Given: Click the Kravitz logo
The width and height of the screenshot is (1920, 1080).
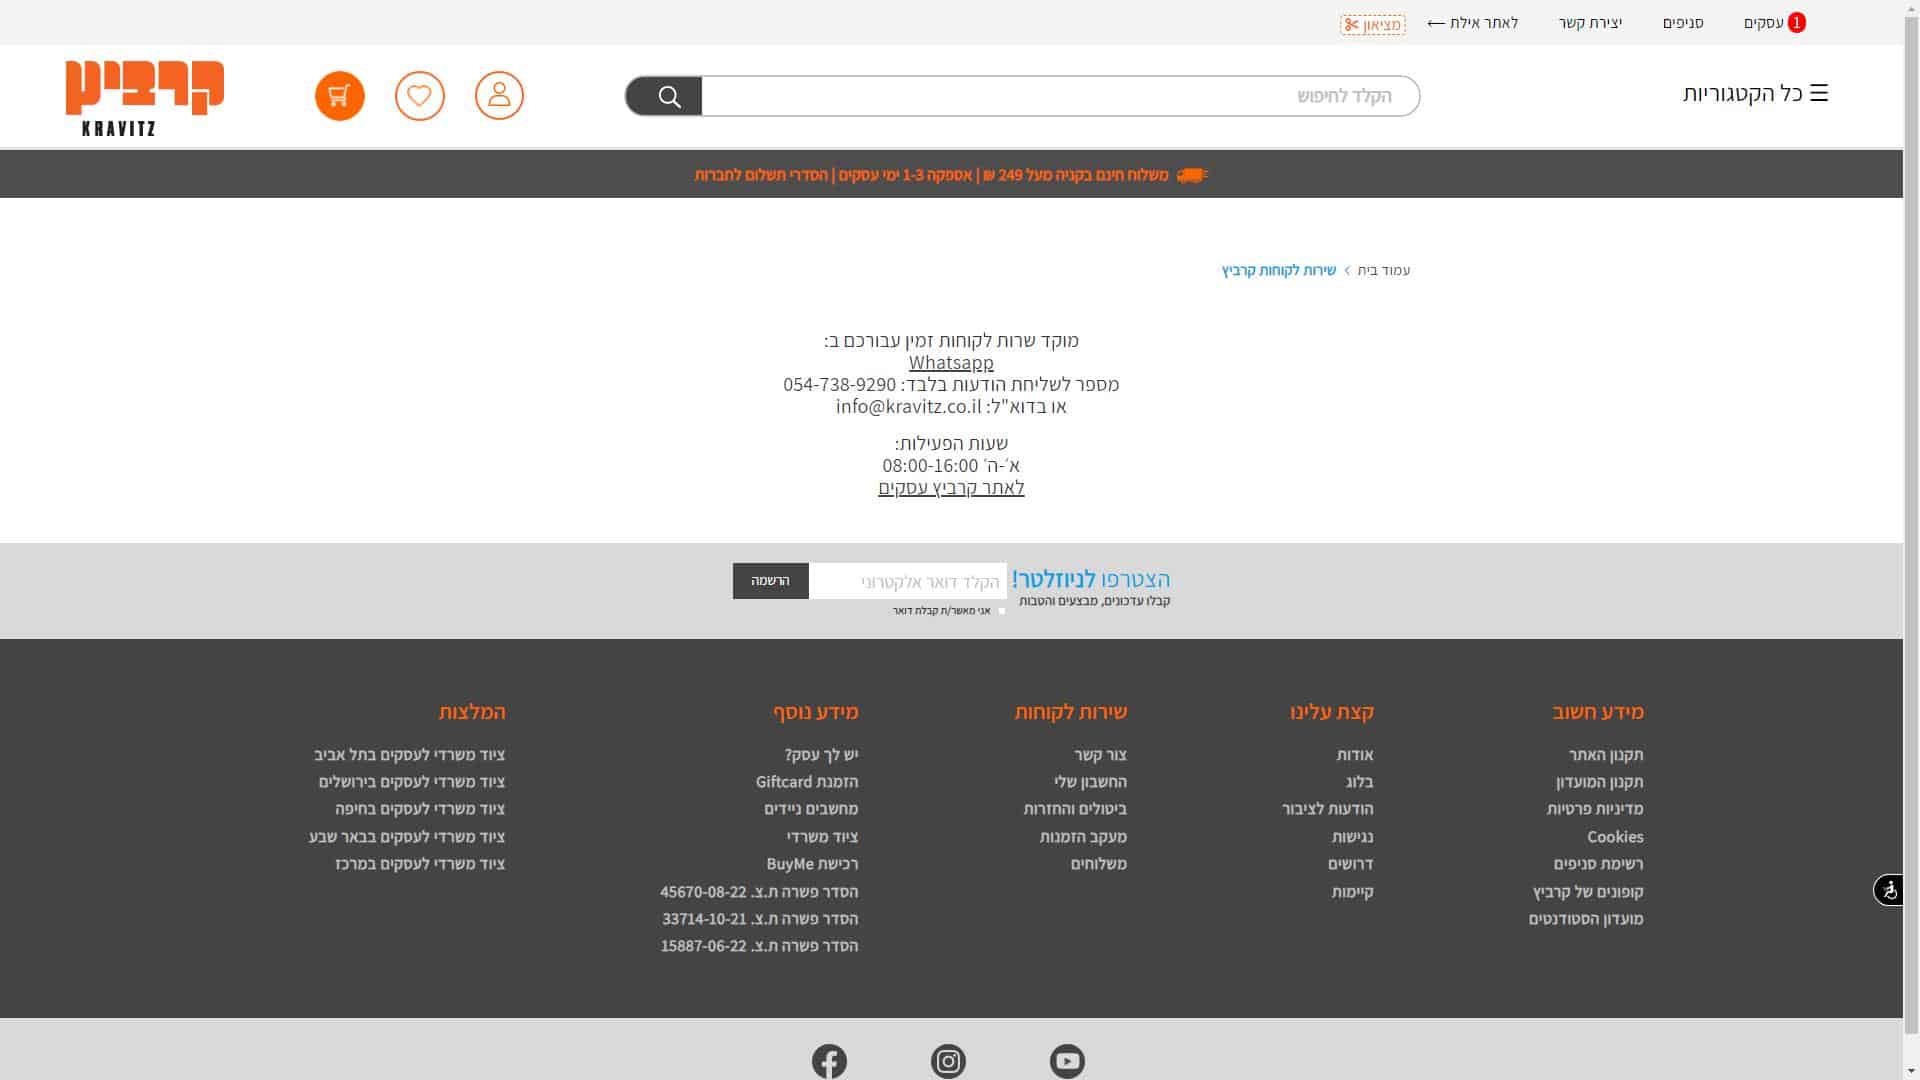Looking at the screenshot, I should click(145, 98).
